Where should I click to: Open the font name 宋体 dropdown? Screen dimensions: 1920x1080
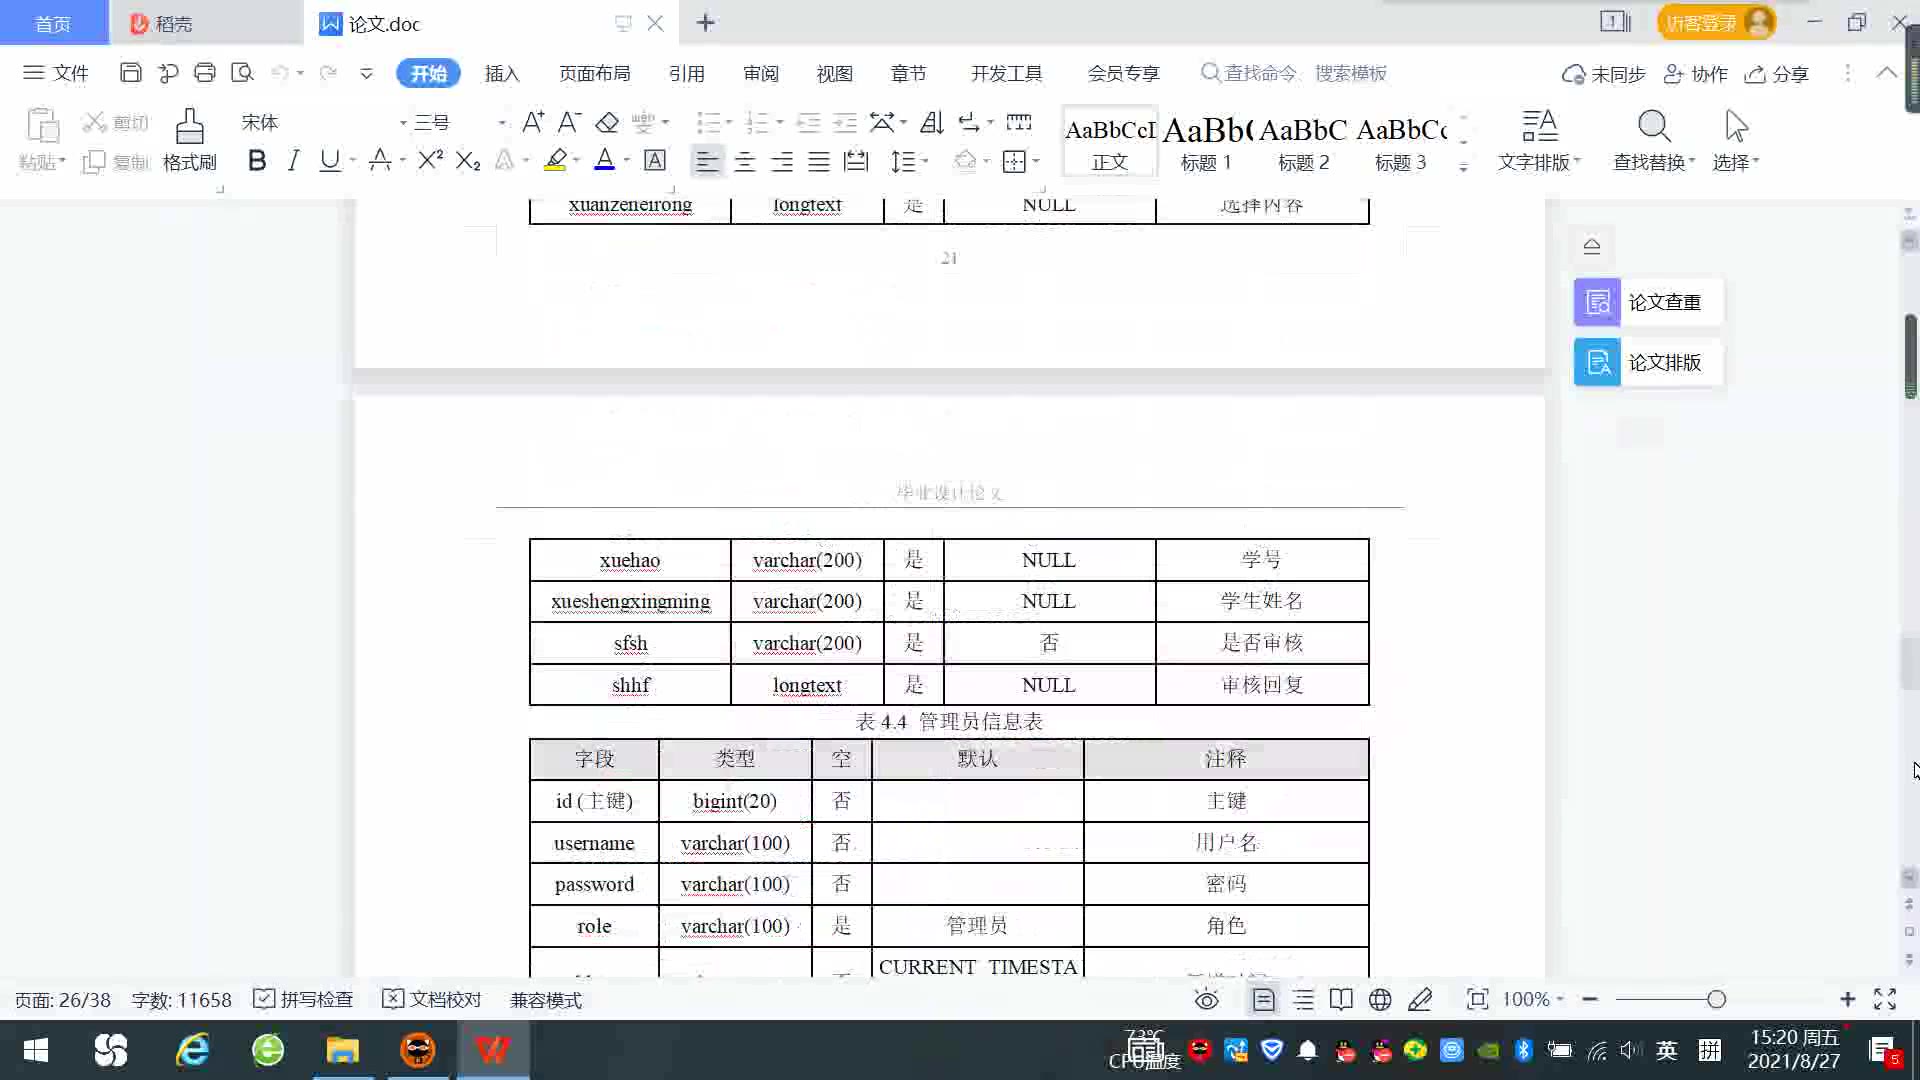pyautogui.click(x=403, y=123)
